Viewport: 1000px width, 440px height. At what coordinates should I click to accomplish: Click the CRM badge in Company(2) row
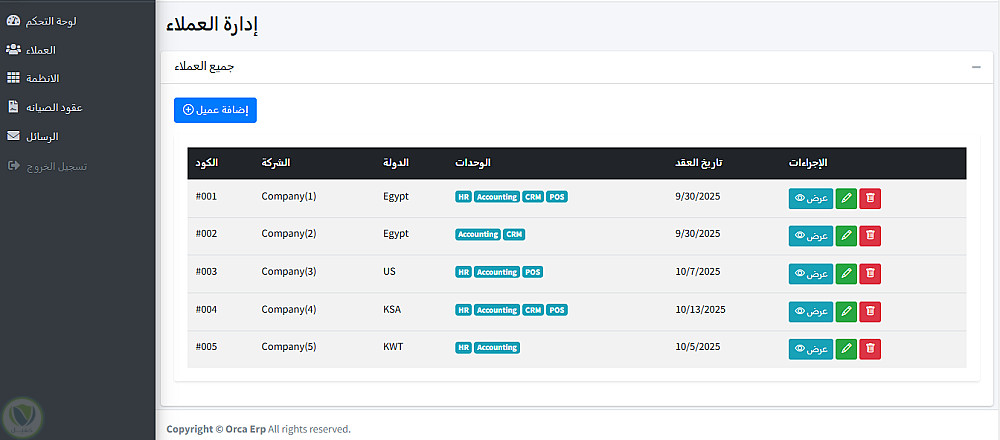tap(514, 235)
